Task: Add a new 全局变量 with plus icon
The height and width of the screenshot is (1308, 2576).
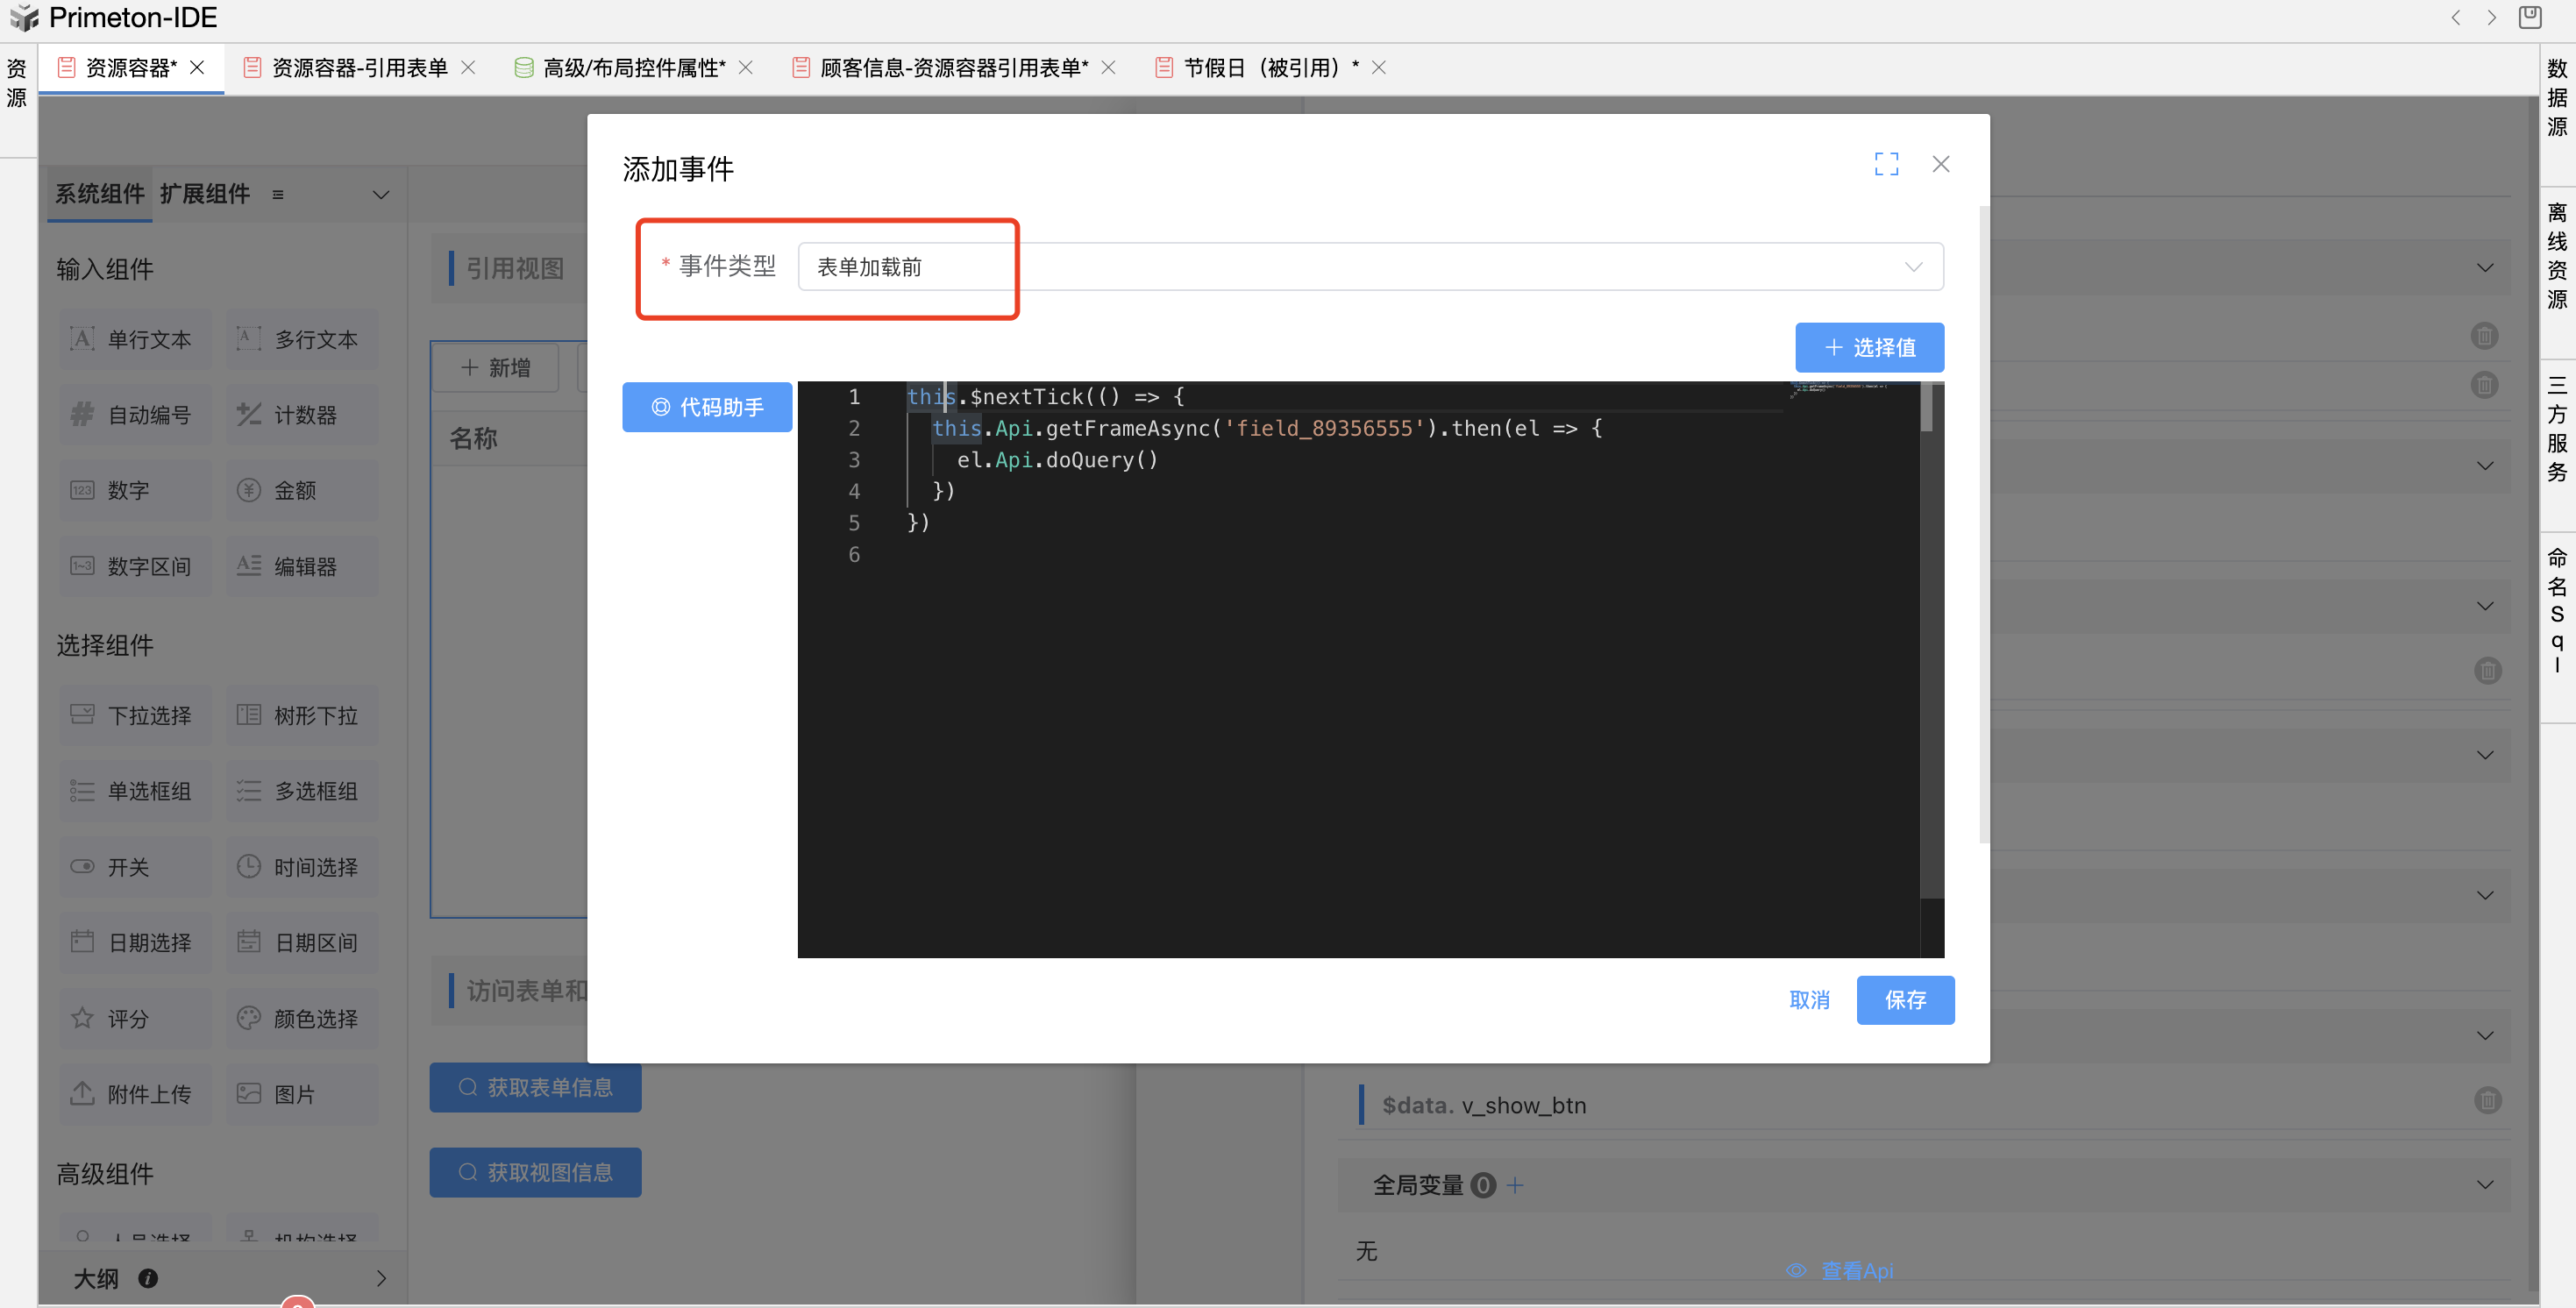Action: coord(1515,1185)
